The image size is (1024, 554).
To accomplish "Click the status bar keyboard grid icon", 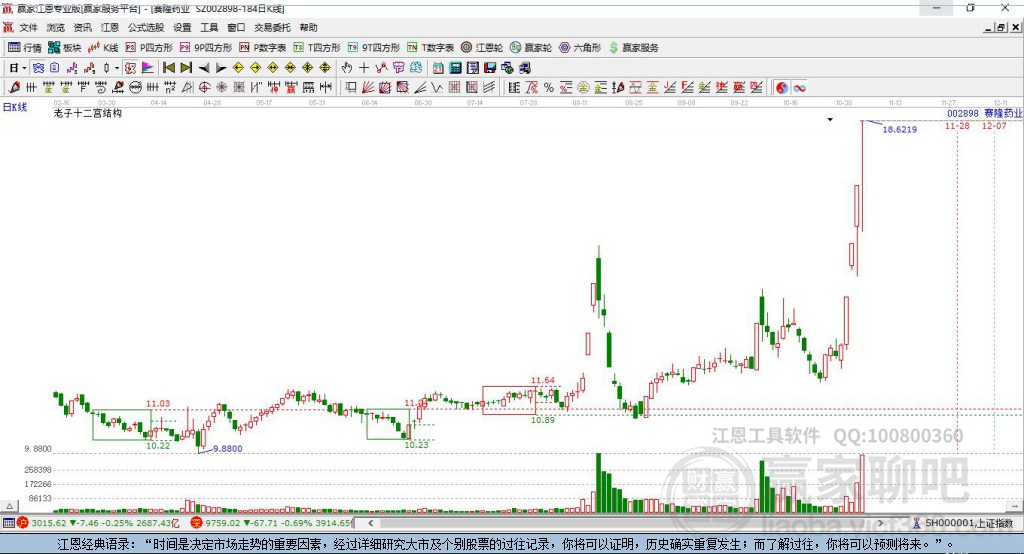I will [x=8, y=523].
